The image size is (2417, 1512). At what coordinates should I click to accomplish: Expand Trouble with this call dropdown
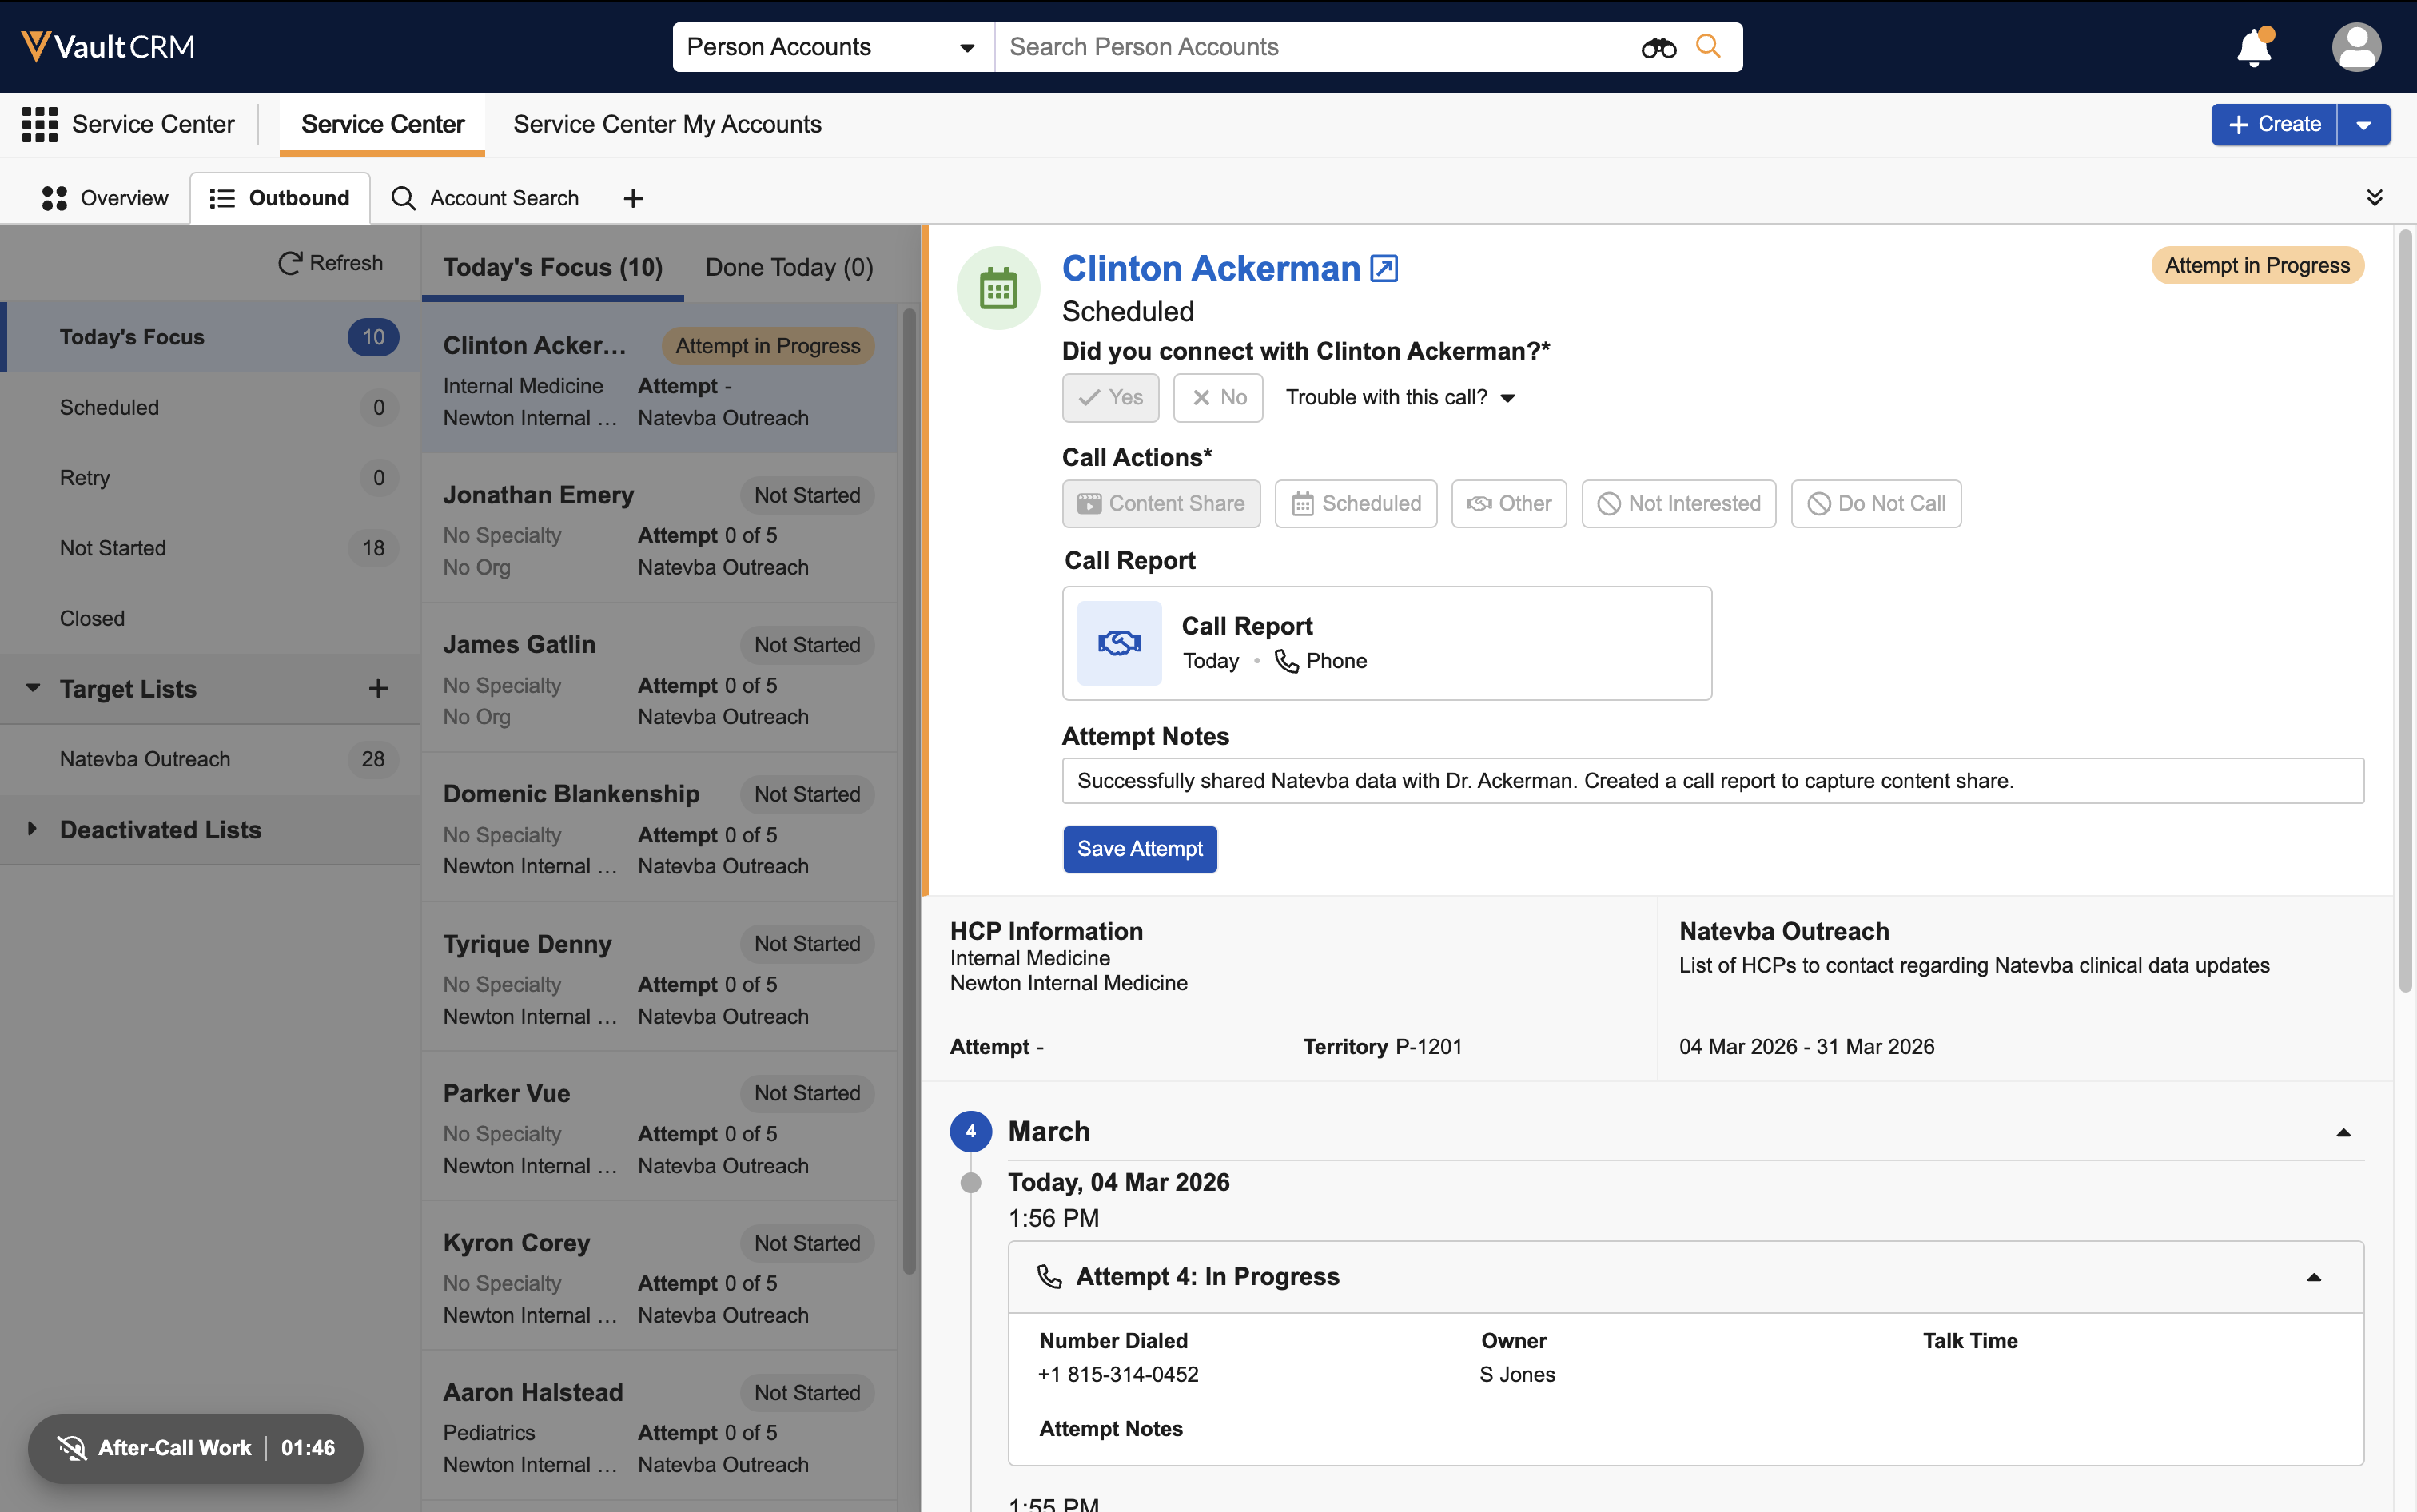click(x=1400, y=397)
